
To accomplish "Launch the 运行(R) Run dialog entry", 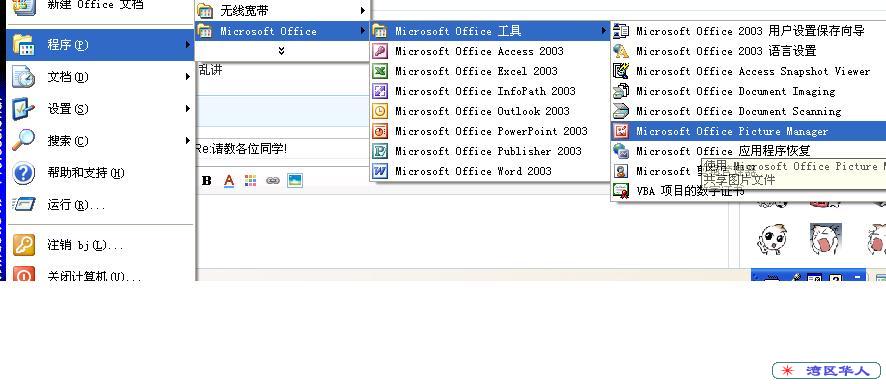I will (101, 204).
